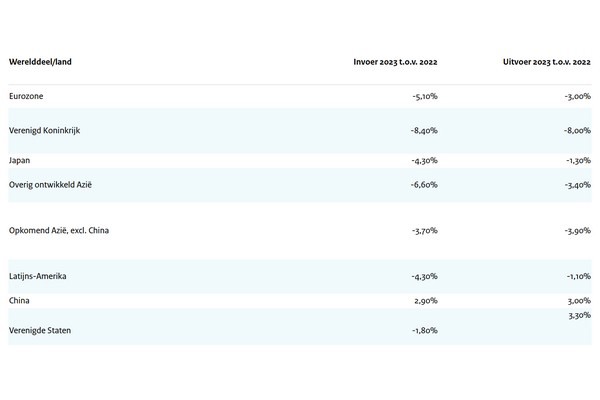Click the Uitvoer 2023 t.o.v. 2022 header
Screen dimensions: 600x400
point(546,62)
